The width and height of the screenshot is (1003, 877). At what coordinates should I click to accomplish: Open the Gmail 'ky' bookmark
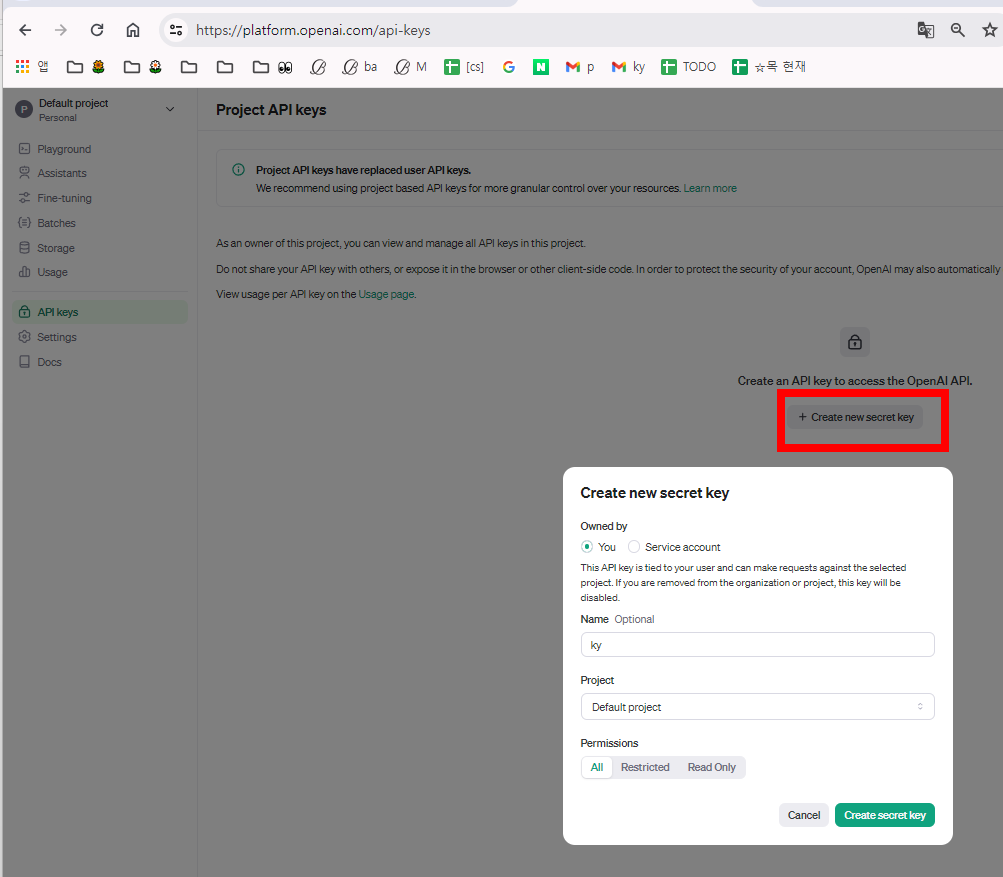[x=628, y=67]
